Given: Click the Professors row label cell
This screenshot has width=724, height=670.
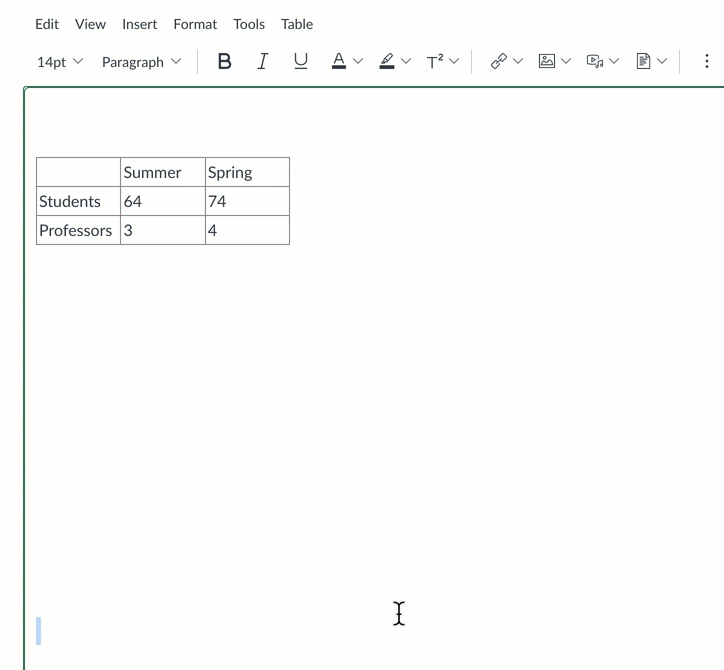Looking at the screenshot, I should 78,230.
